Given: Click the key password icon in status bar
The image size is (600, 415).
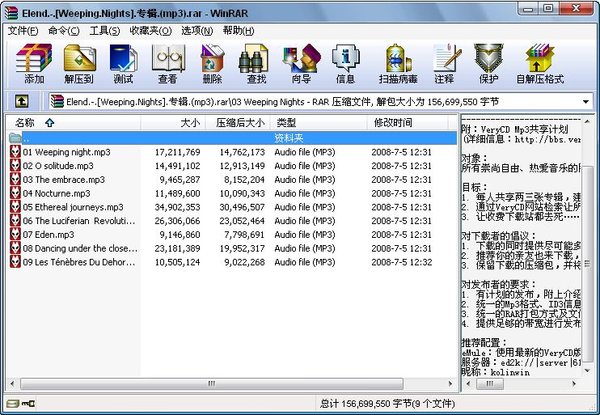Looking at the screenshot, I should 28,403.
